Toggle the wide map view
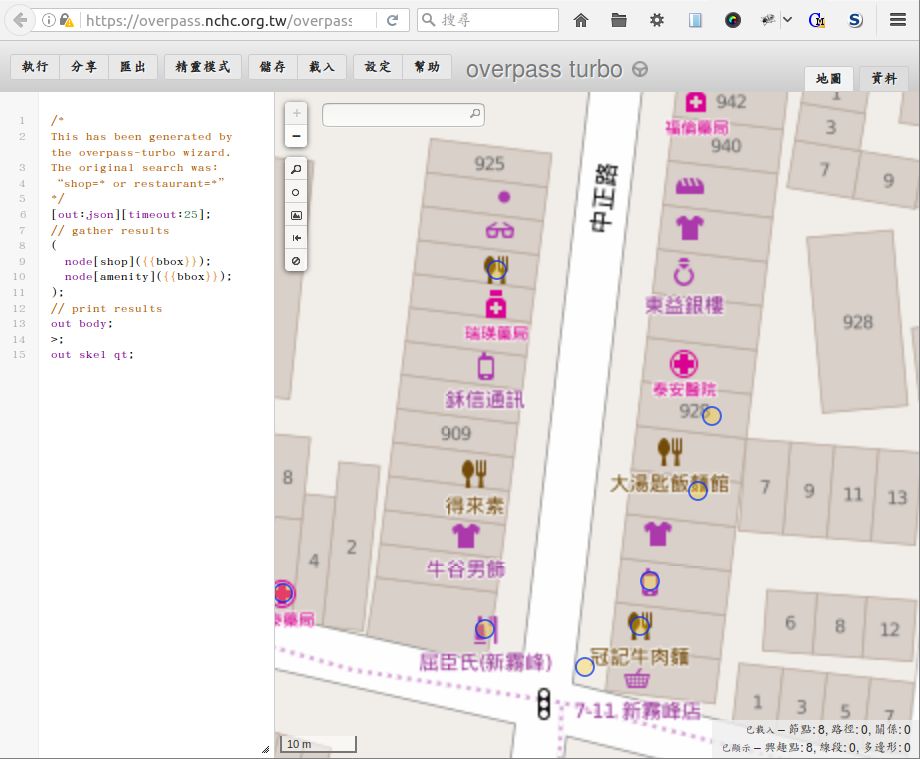Screen dimensions: 920x759 296,238
